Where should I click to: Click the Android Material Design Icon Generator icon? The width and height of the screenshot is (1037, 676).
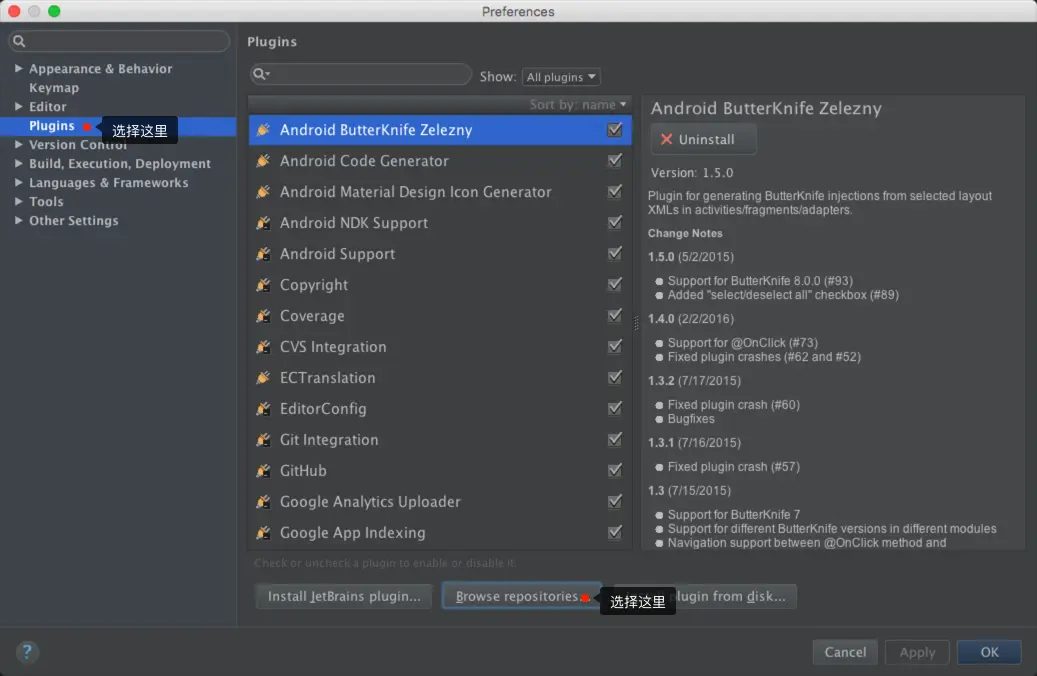[263, 192]
